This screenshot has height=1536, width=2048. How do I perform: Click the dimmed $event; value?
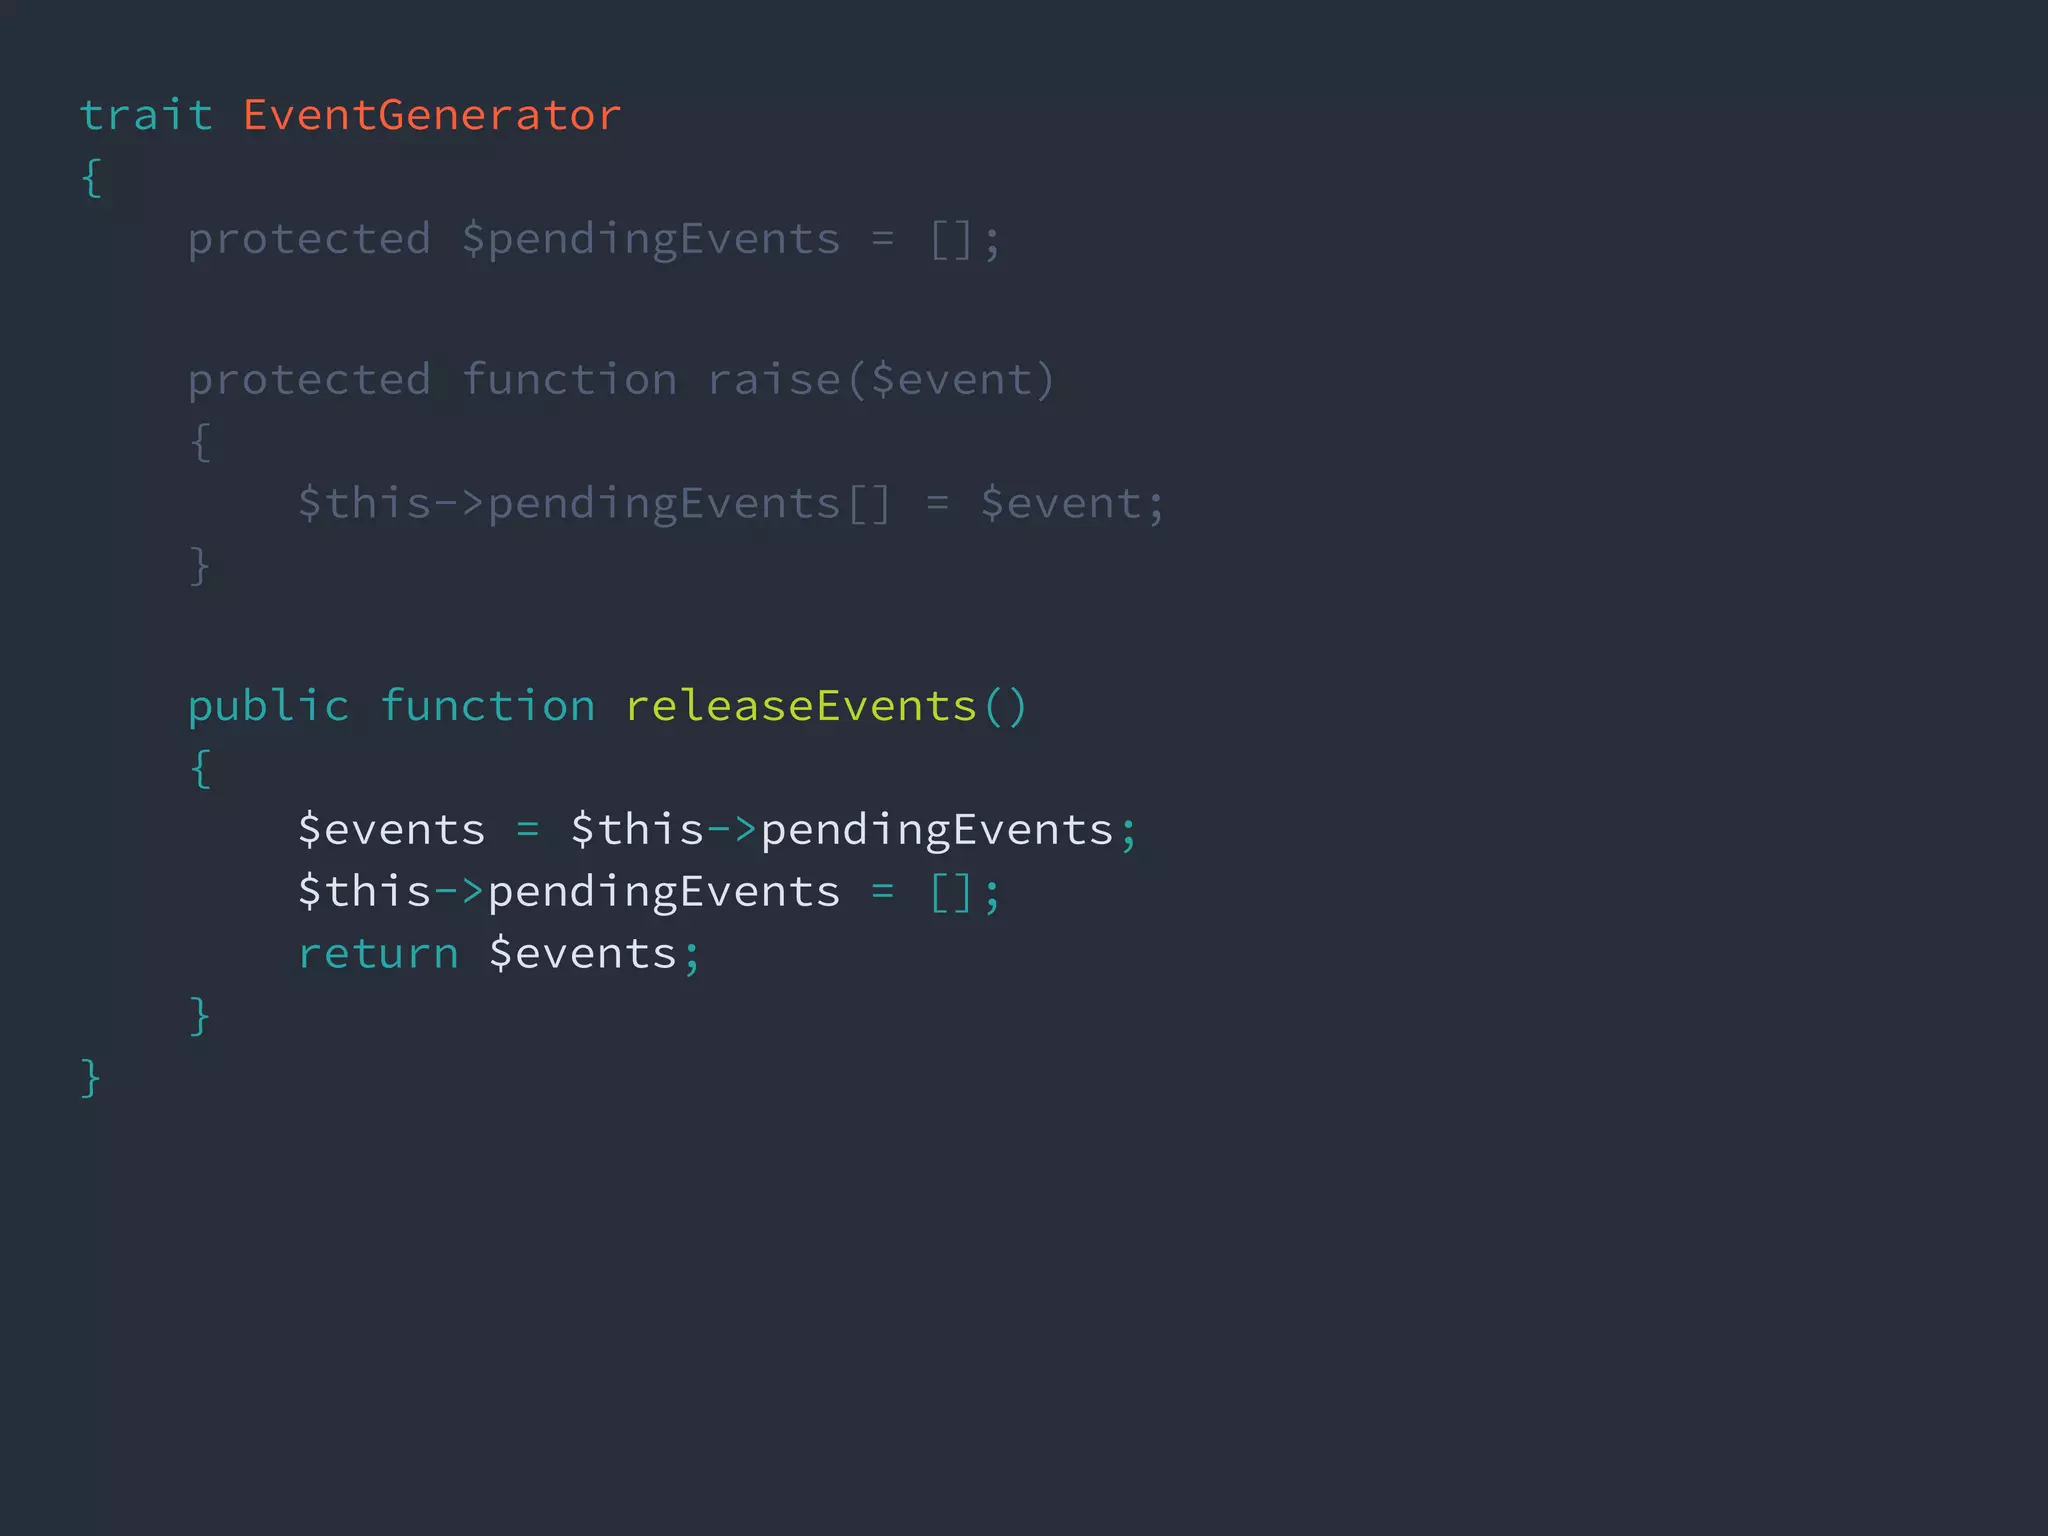pos(1072,503)
